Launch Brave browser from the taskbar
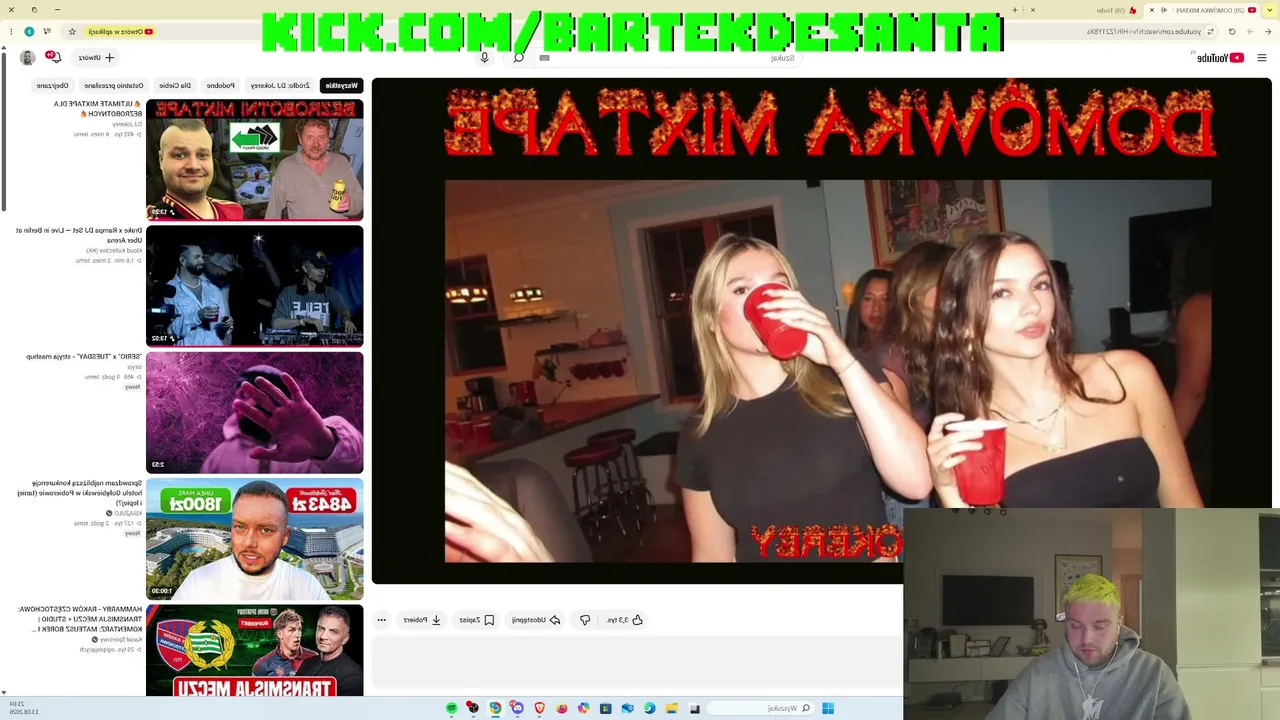1280x720 pixels. coord(540,709)
